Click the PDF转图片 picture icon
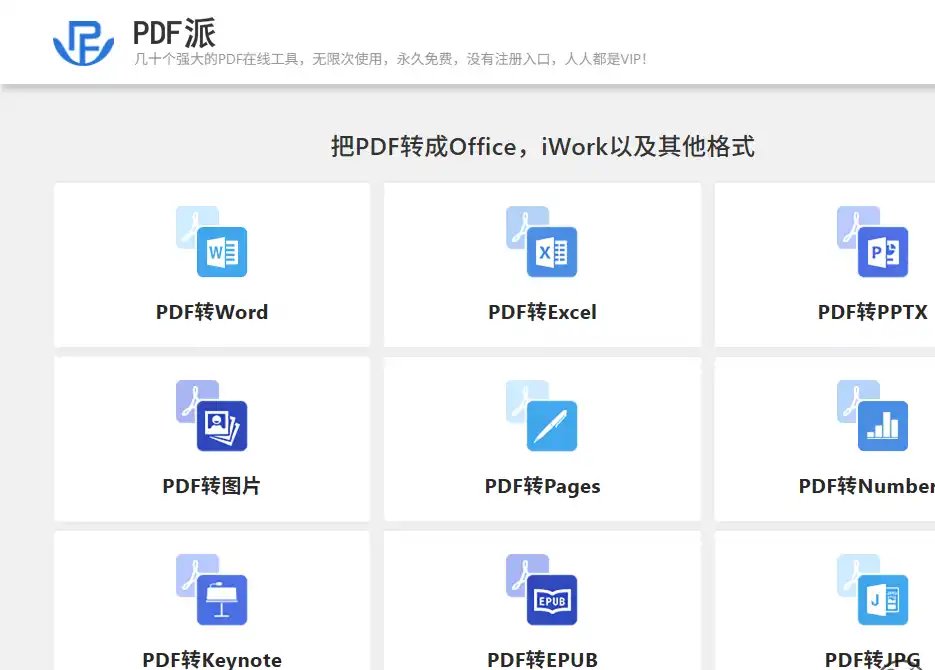 (212, 415)
